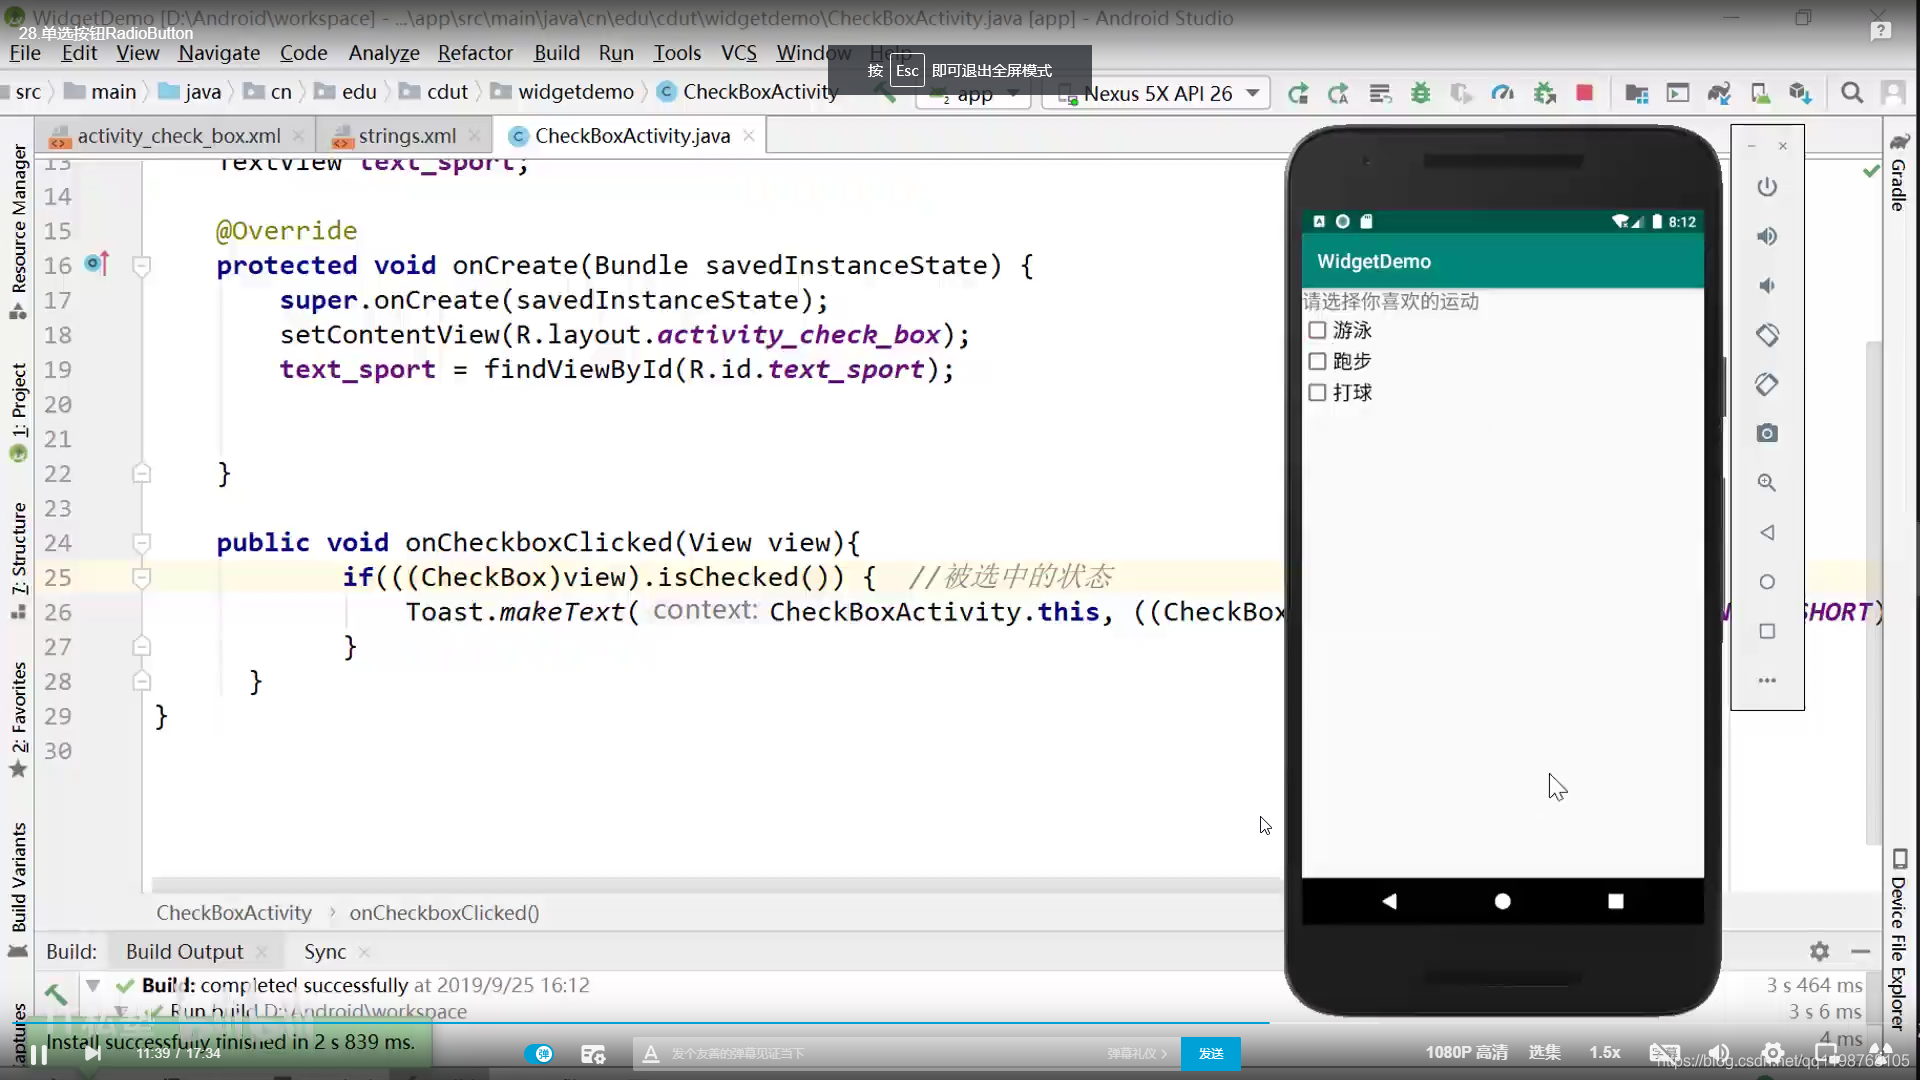Viewport: 1920px width, 1080px height.
Task: Click the activity_check_box.xml editor tab
Action: 178,136
